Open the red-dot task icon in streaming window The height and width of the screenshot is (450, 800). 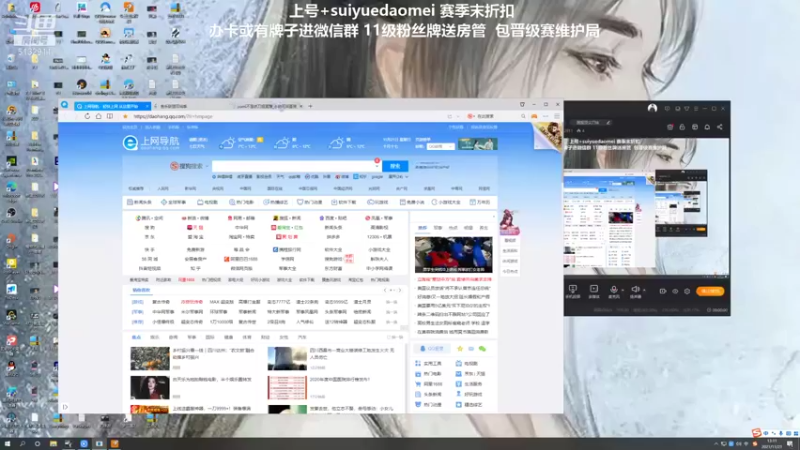point(670,127)
